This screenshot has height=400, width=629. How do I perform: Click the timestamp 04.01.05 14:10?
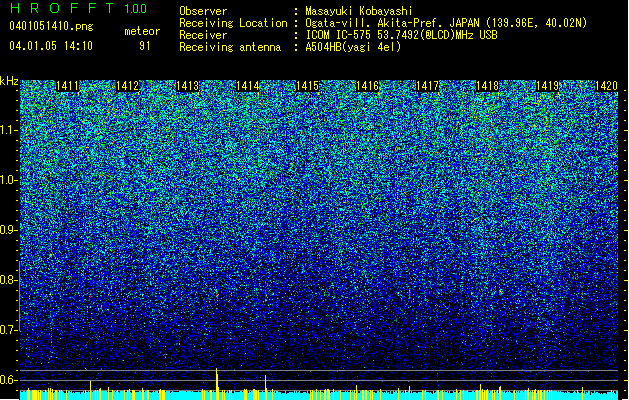[51, 46]
